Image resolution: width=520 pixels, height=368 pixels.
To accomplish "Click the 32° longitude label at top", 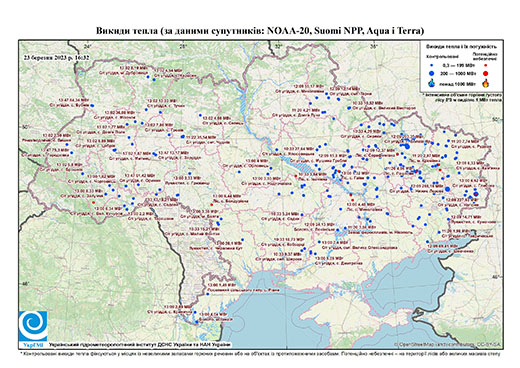I will click(278, 46).
